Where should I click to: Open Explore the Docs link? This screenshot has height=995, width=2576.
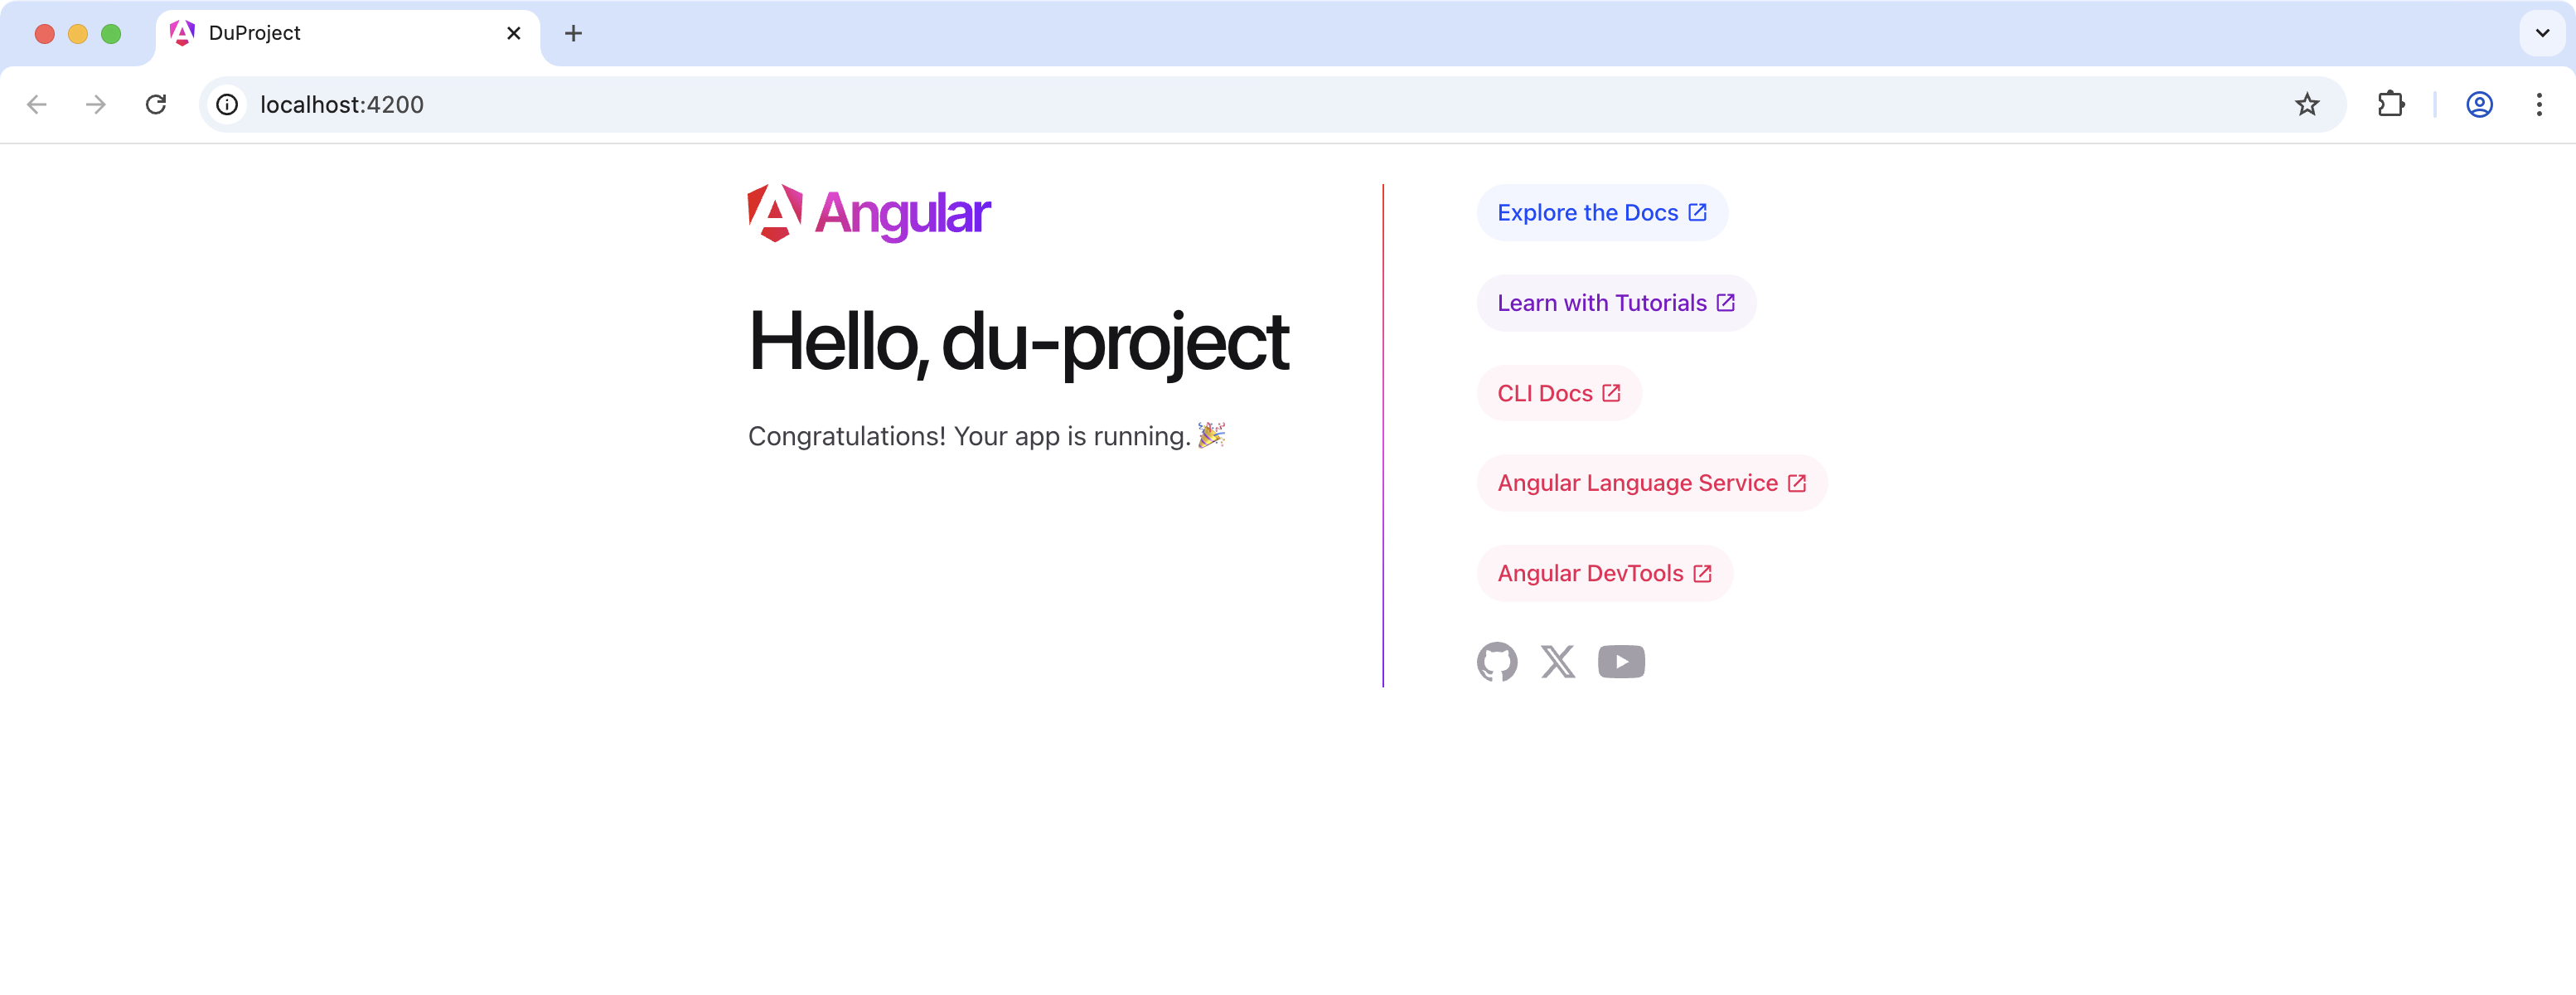1601,213
